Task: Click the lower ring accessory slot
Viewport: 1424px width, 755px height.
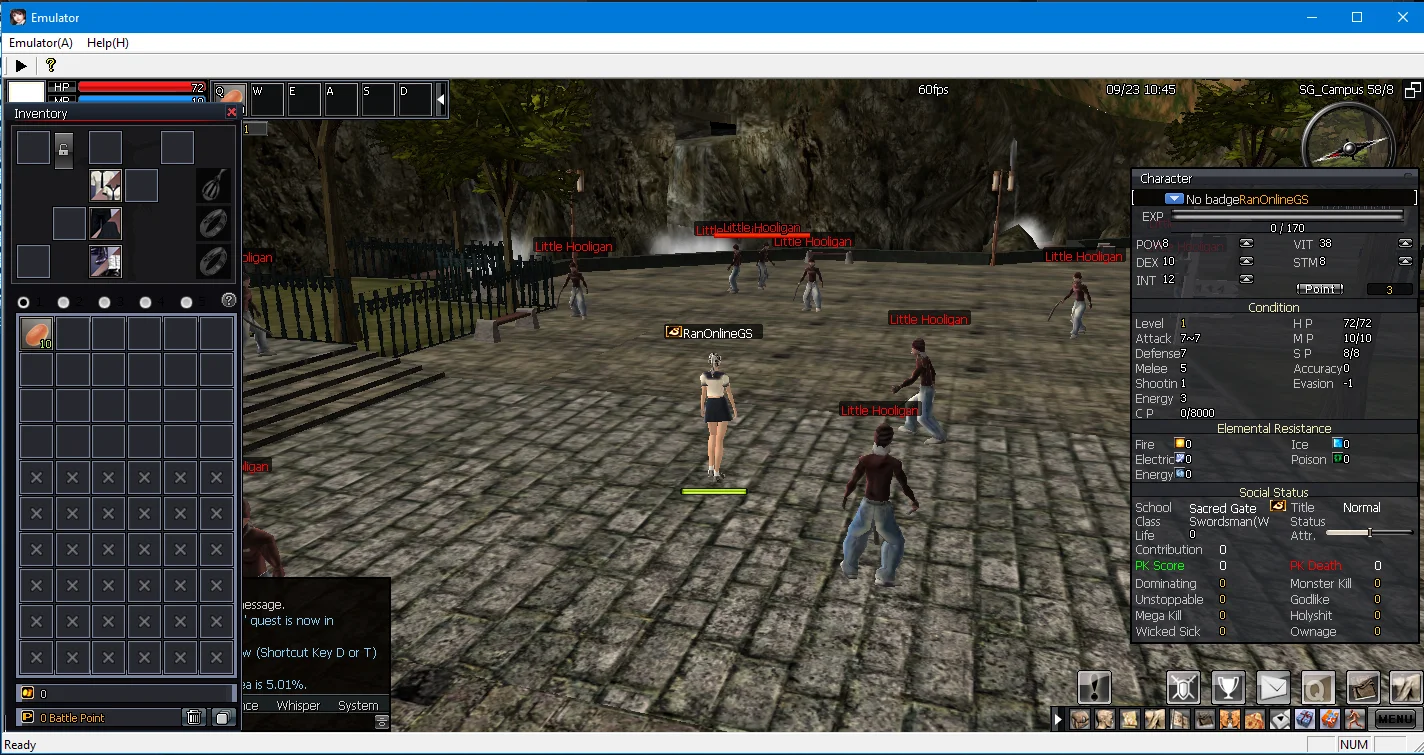Action: (214, 261)
